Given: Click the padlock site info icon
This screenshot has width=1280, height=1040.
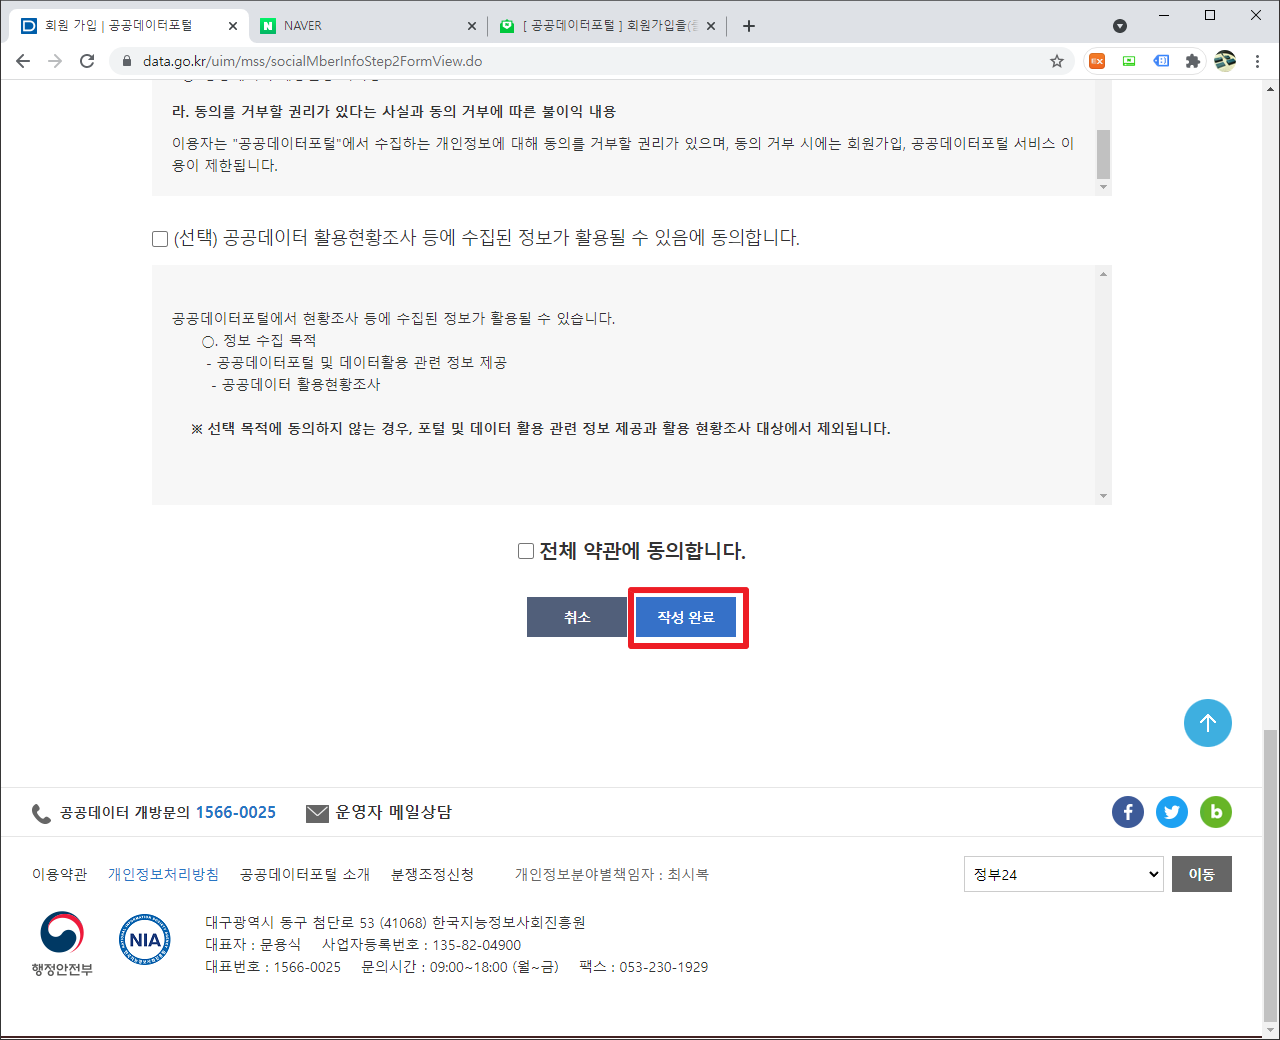Looking at the screenshot, I should click(126, 61).
